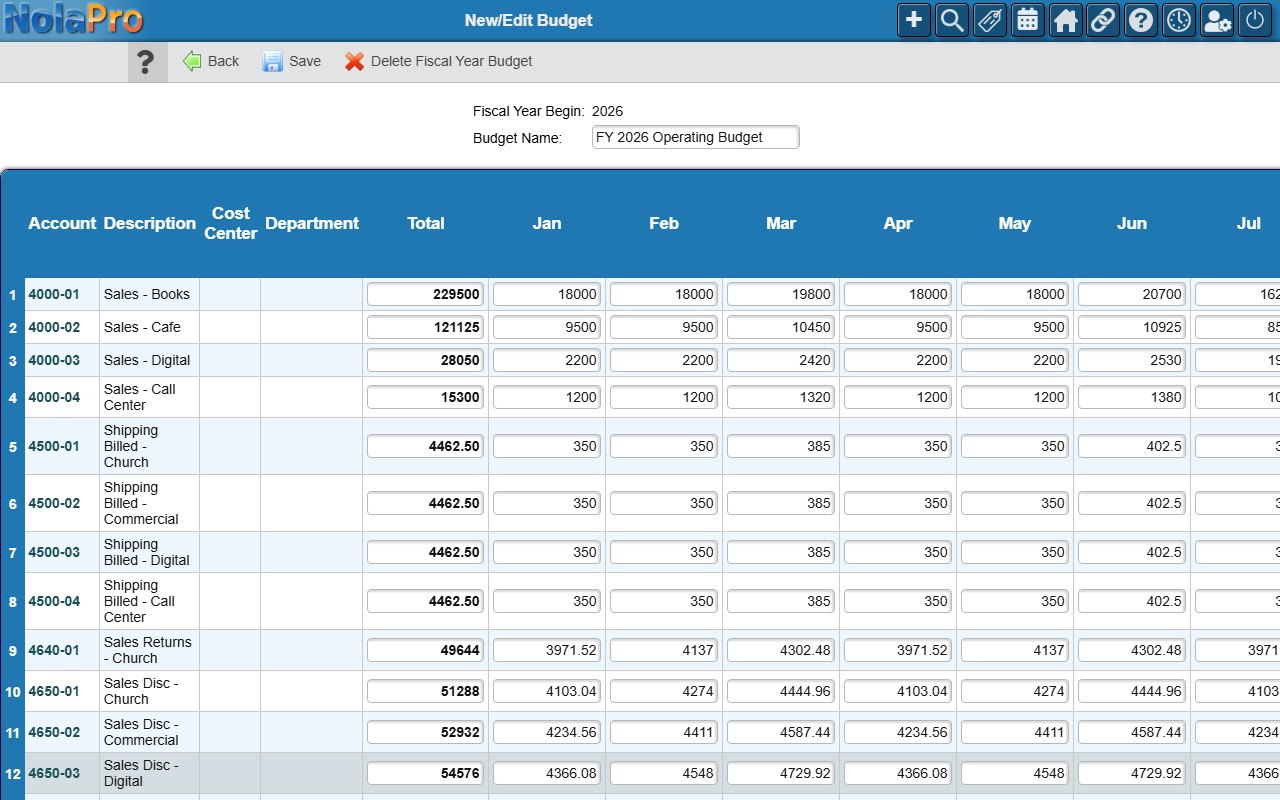Click the chain links icon

1103,20
